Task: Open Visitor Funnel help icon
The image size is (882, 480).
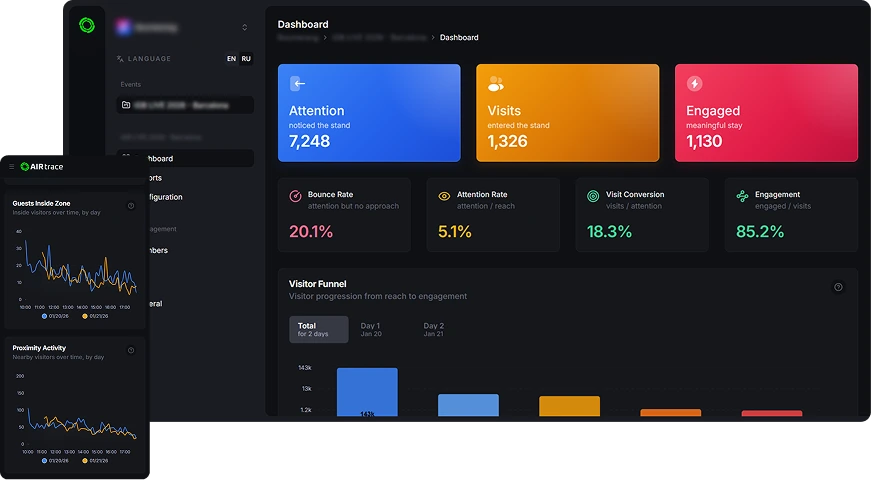Action: point(838,287)
